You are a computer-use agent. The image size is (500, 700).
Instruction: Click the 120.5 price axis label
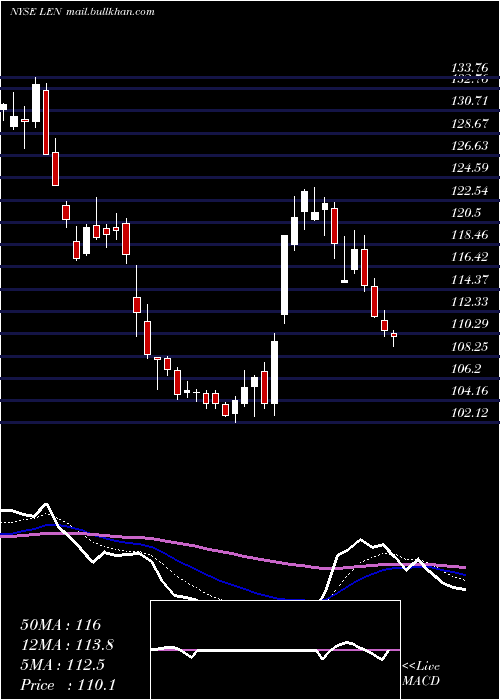[466, 213]
